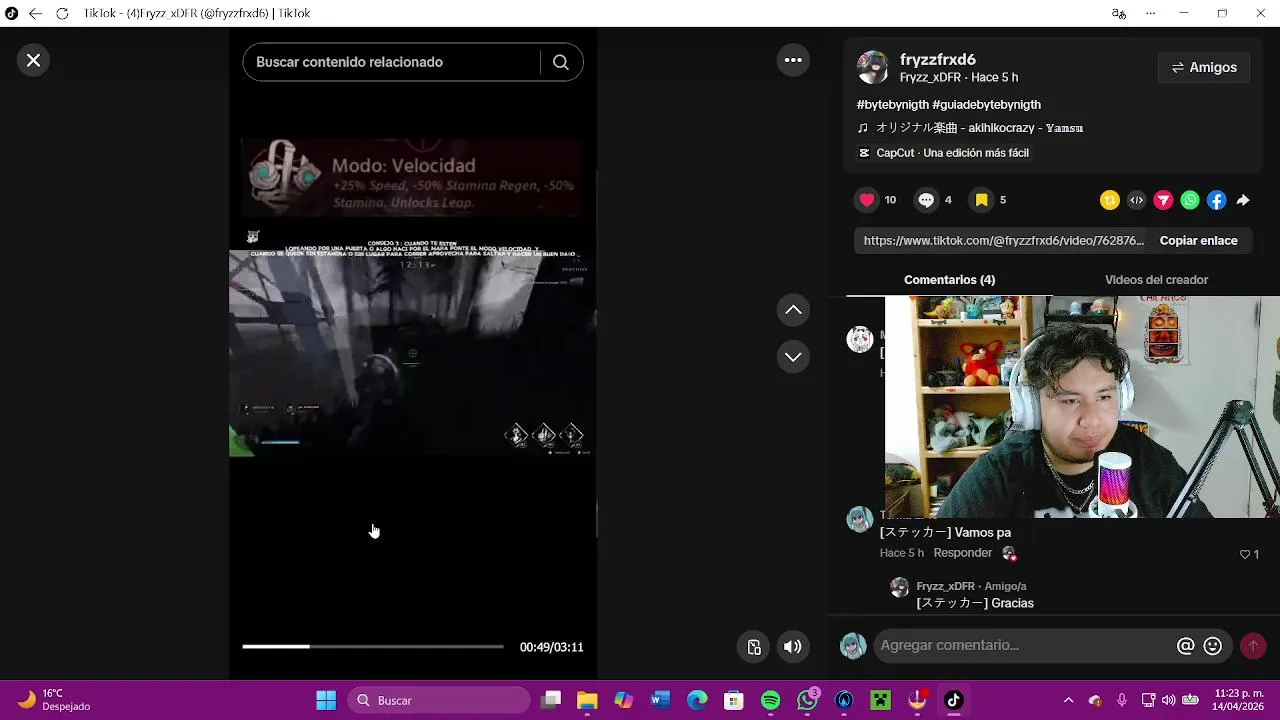Insert a mention with @ icon
1280x720 pixels.
point(1186,646)
